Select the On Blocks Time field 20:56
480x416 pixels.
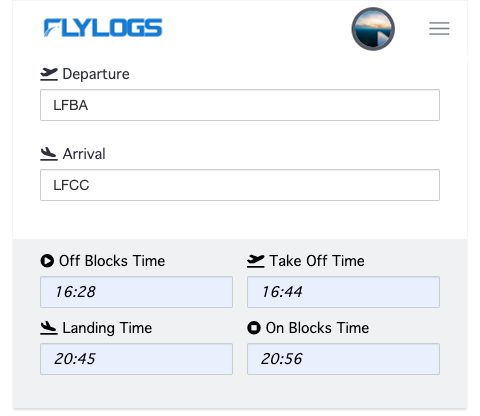[x=343, y=359]
